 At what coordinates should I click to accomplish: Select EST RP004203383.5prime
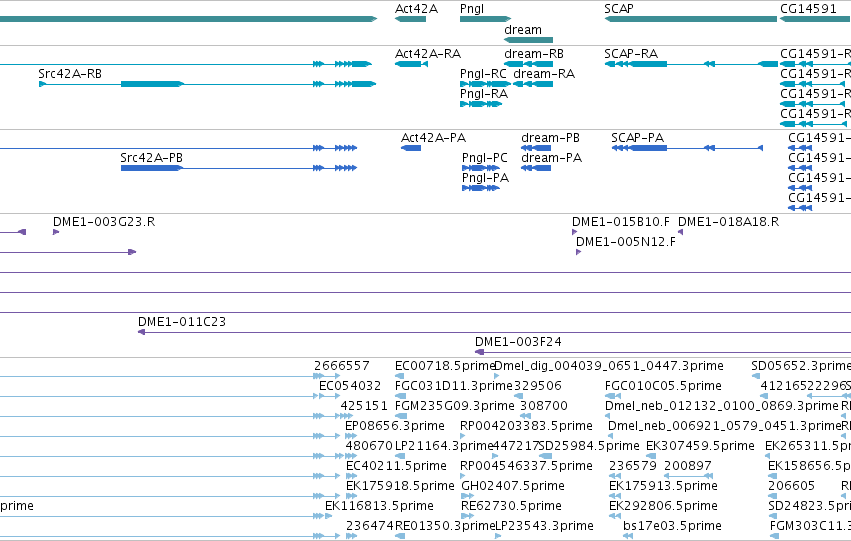tap(526, 426)
